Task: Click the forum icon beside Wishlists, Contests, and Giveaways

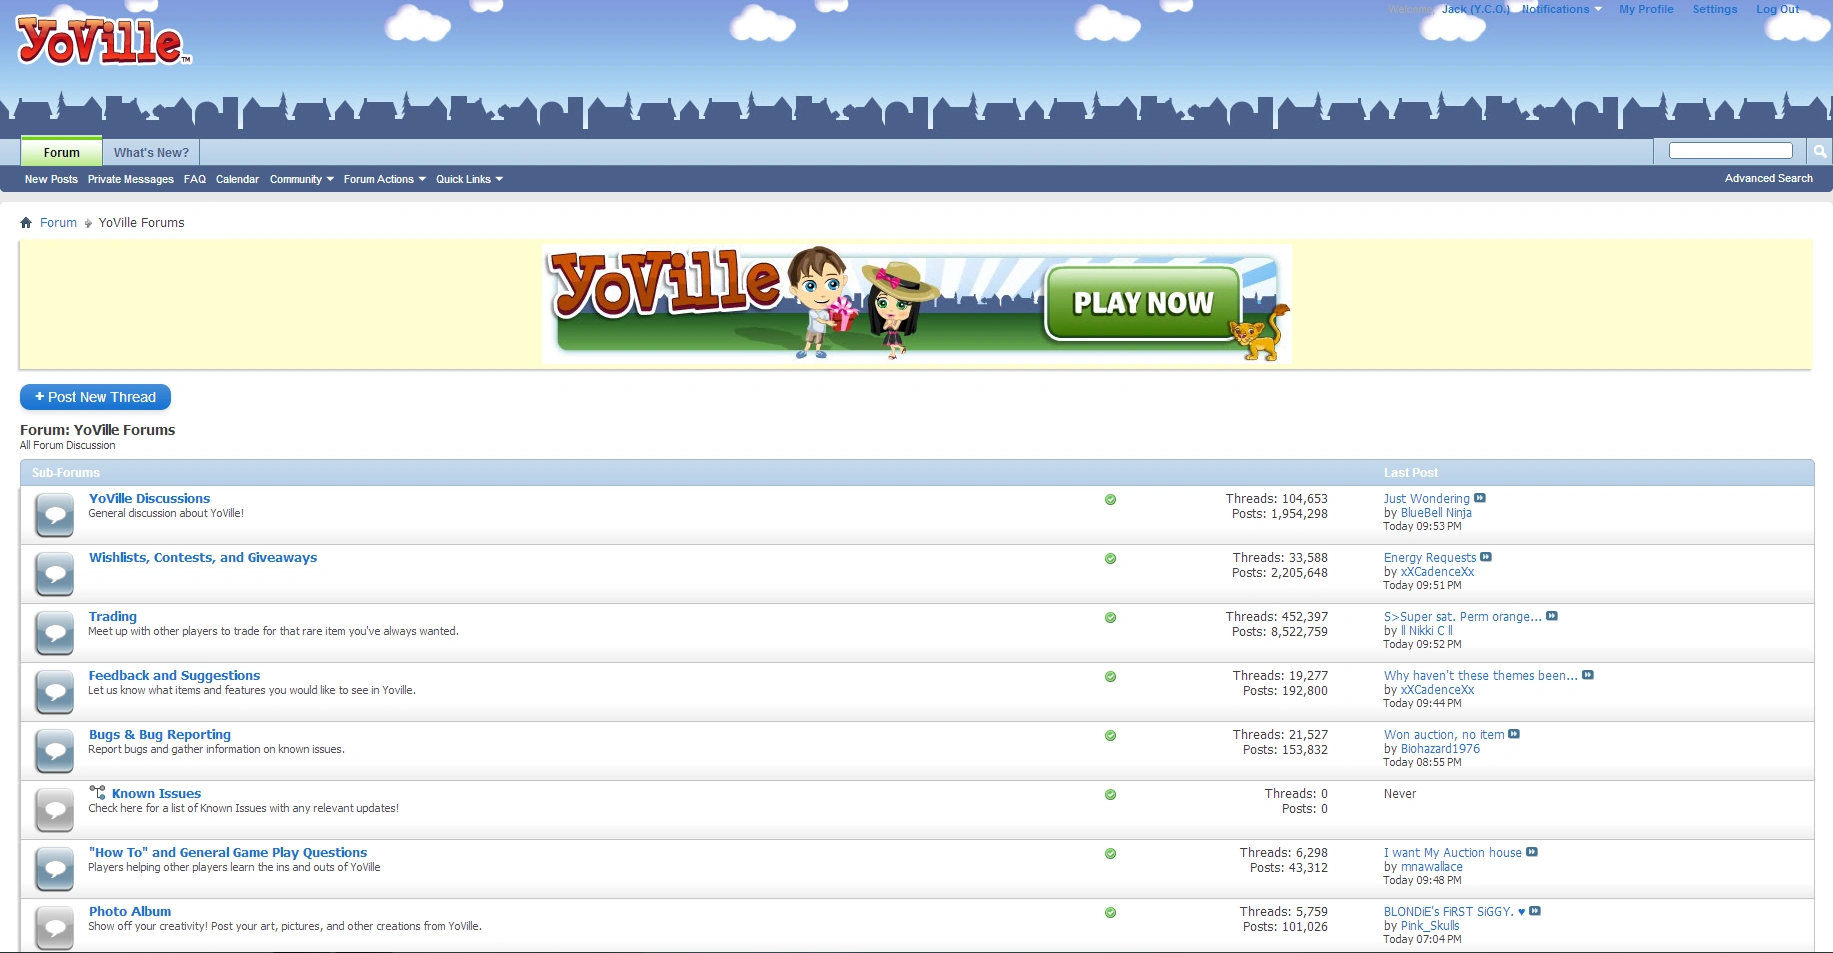Action: (54, 574)
